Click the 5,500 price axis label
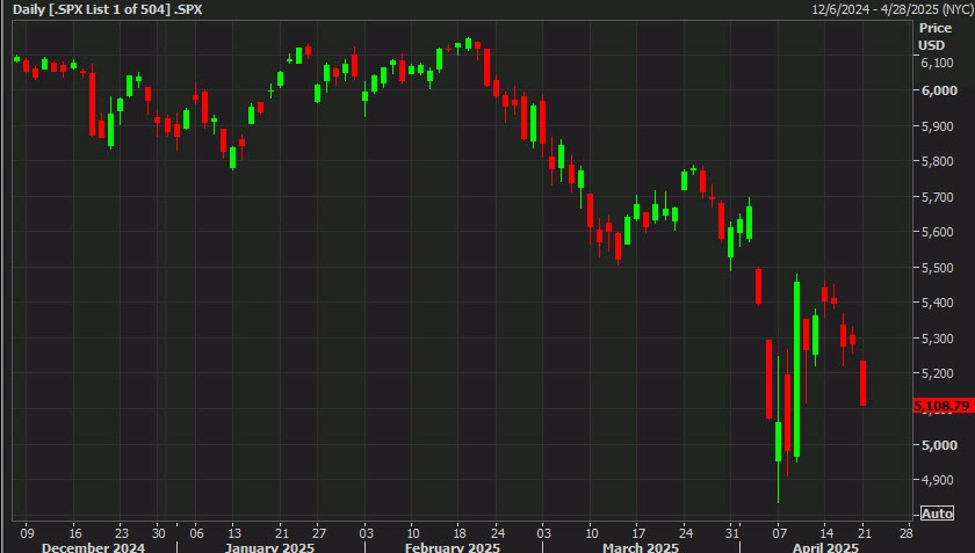Image resolution: width=975 pixels, height=553 pixels. 937,267
